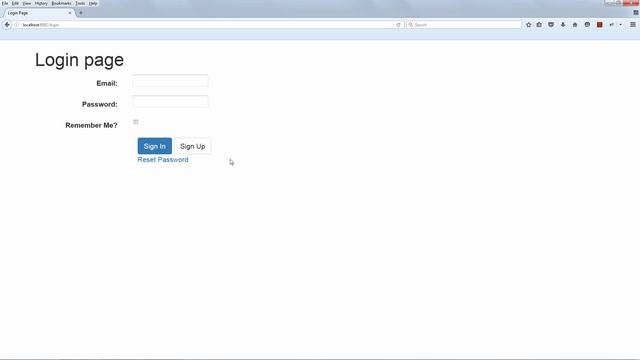
Task: Close the Login Page tab
Action: click(70, 13)
